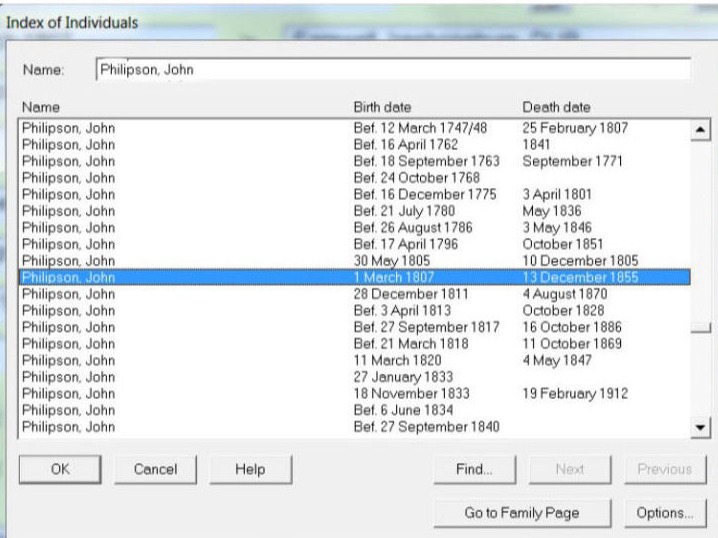Viewport: 718px width, 538px height.
Task: Click death date 11 October 1869
Action: [x=572, y=344]
